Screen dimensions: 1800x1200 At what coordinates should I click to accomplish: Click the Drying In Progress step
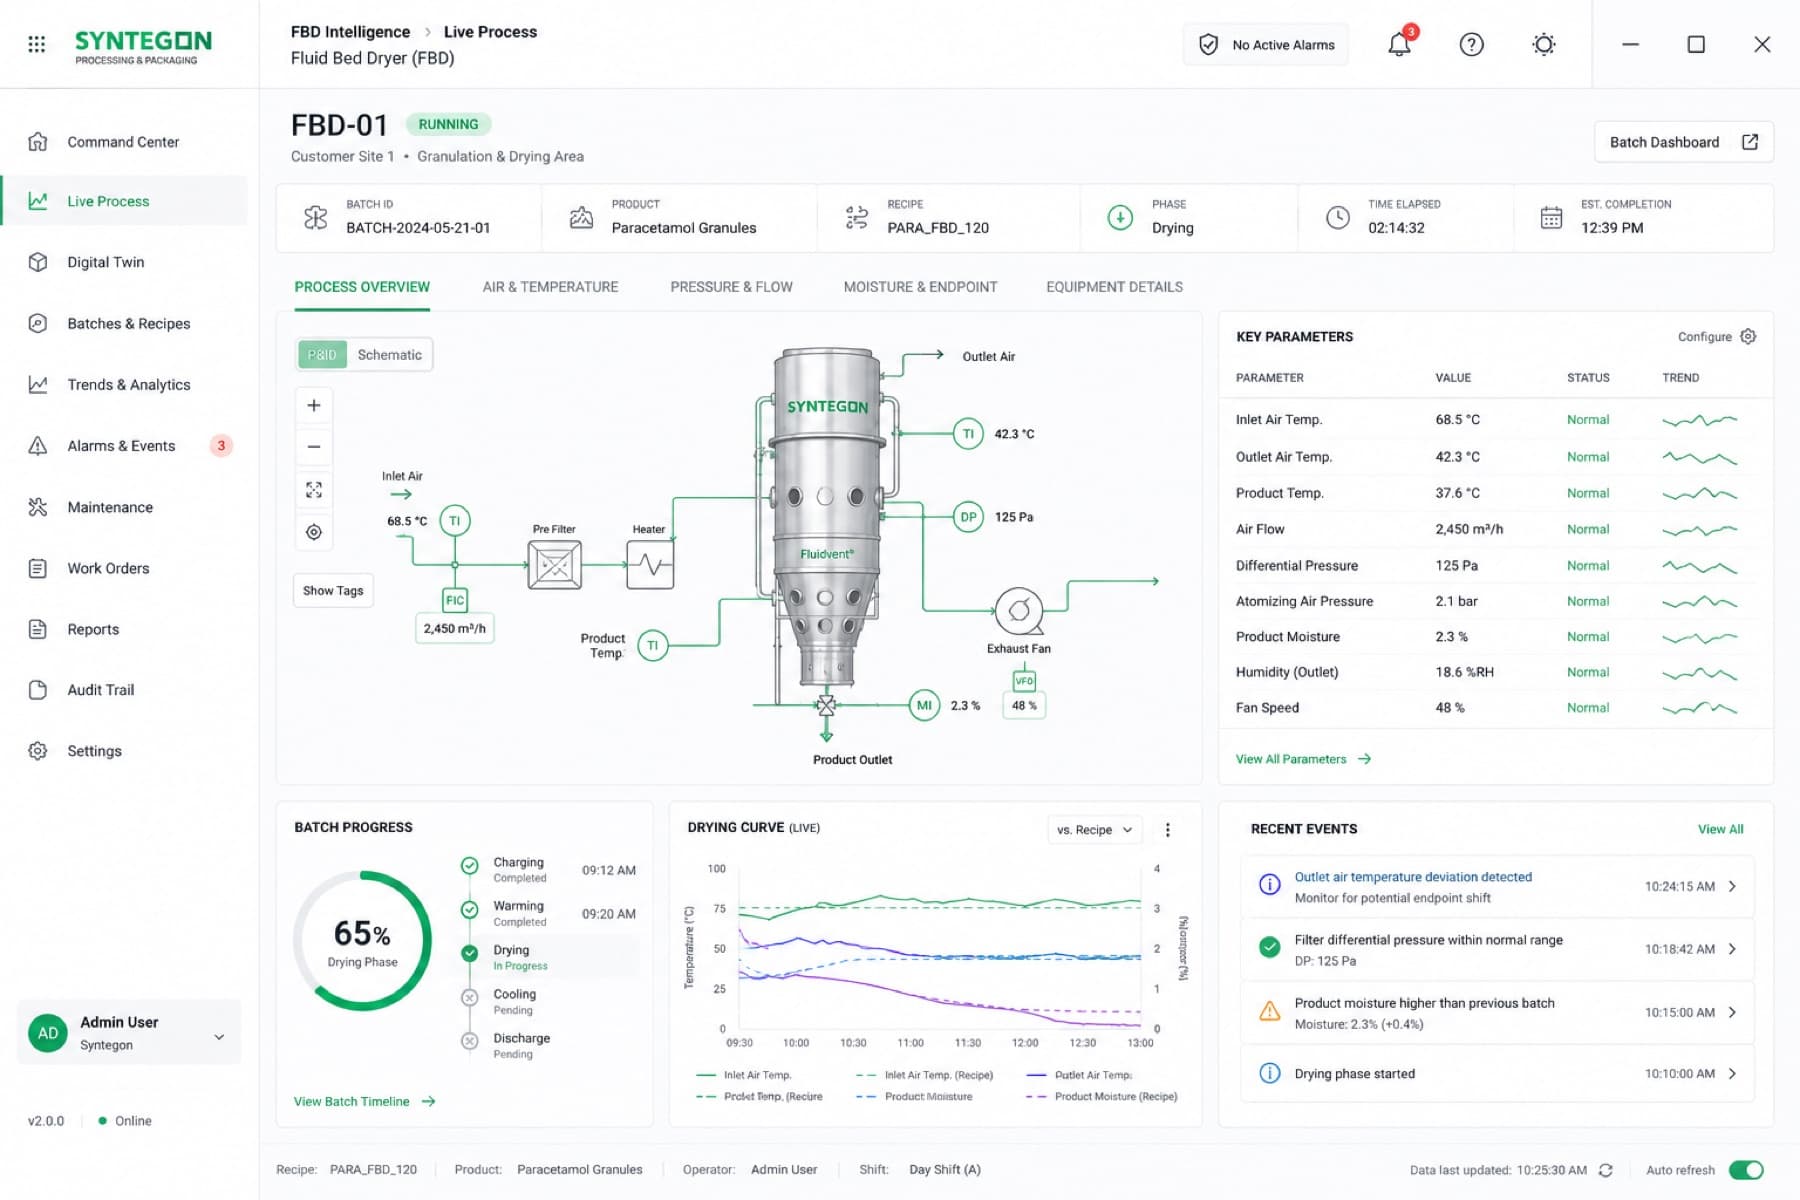click(548, 957)
